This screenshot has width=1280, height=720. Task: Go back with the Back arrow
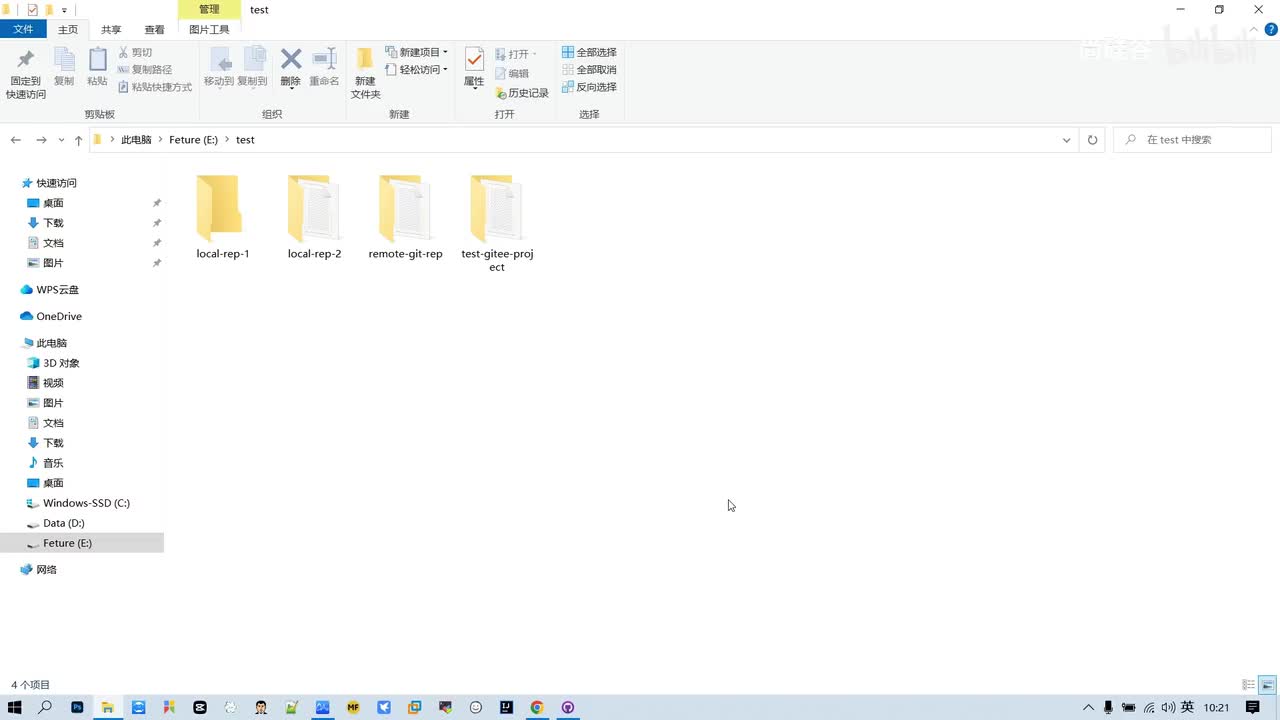[16, 140]
